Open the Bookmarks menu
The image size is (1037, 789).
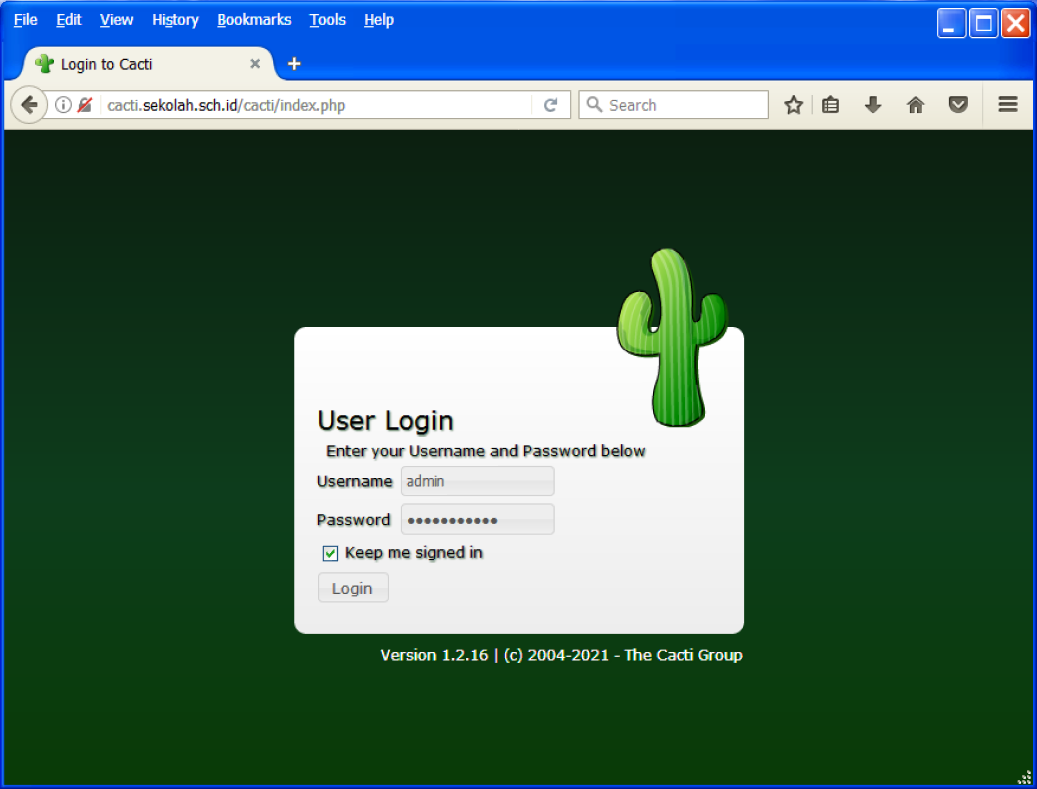coord(254,20)
